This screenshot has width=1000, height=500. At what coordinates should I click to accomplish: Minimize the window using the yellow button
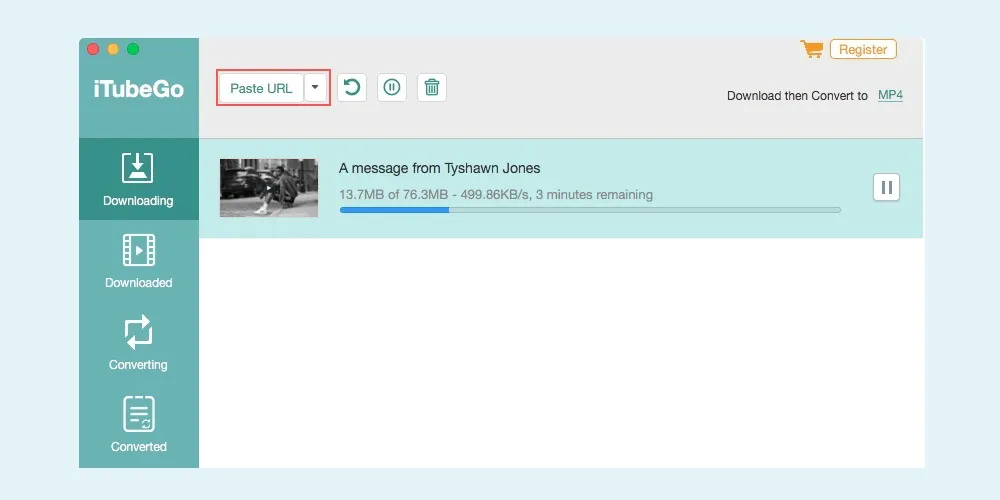(x=113, y=49)
